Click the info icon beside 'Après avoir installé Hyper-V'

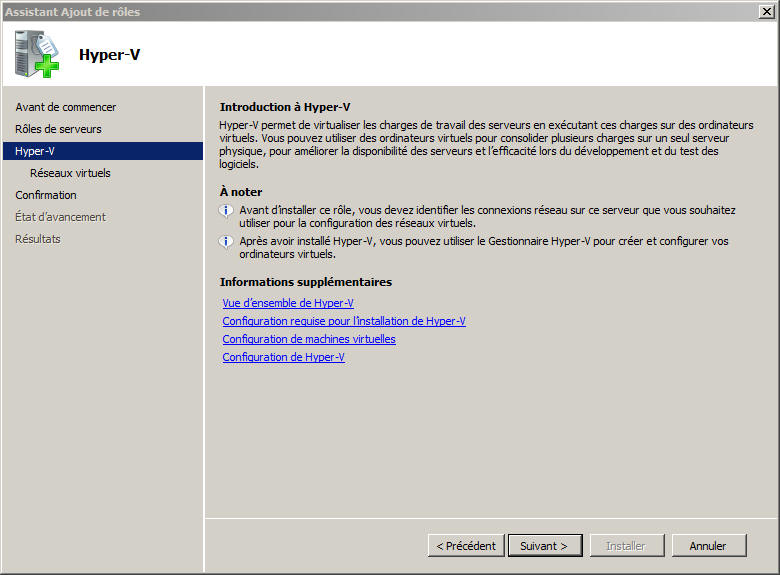click(x=226, y=242)
